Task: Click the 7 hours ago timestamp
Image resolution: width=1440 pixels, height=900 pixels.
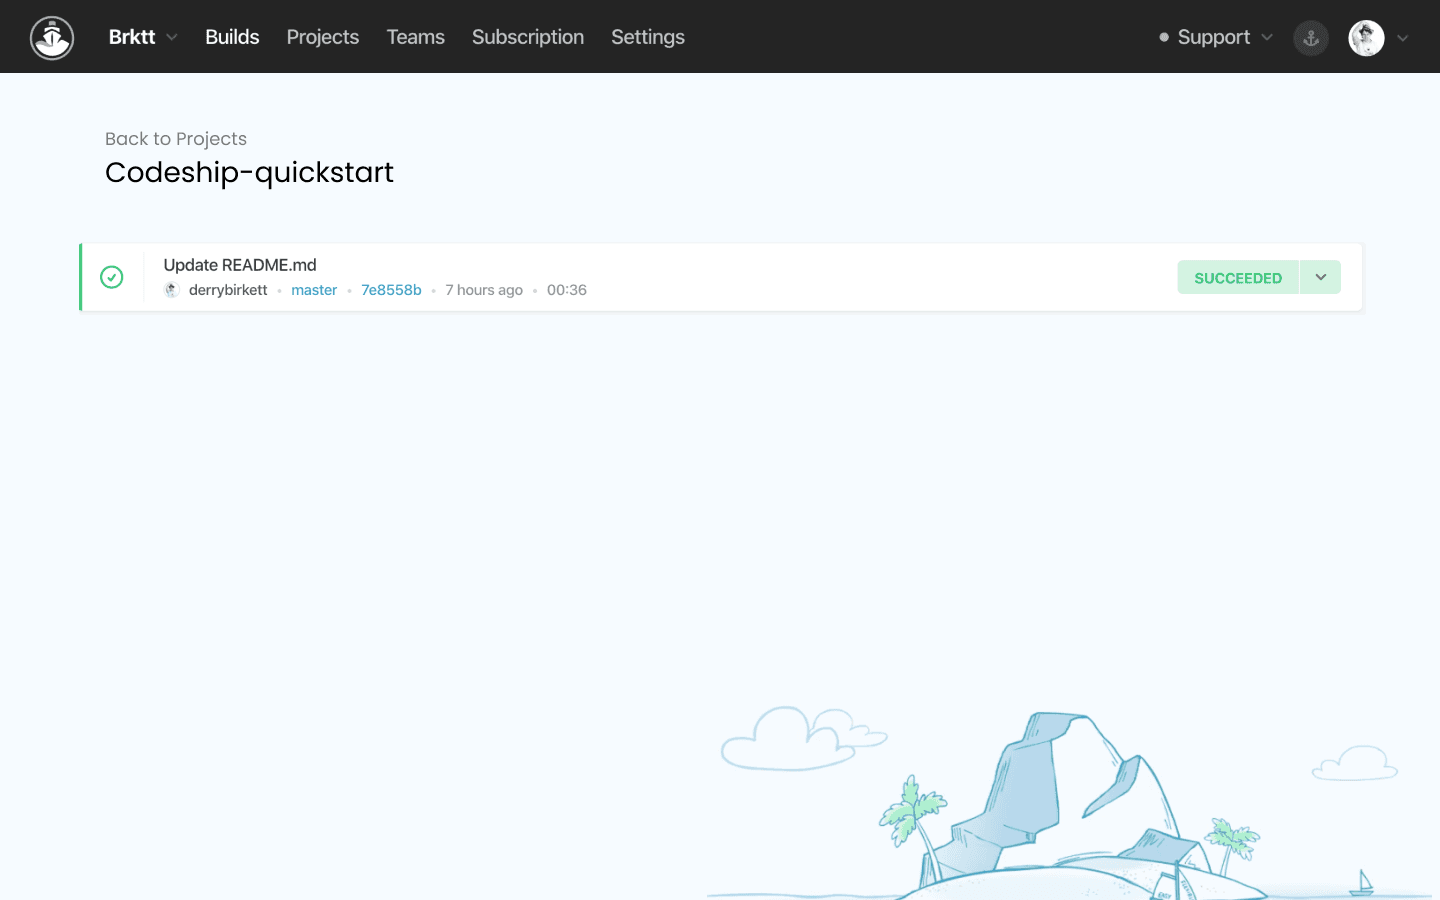Action: point(484,290)
